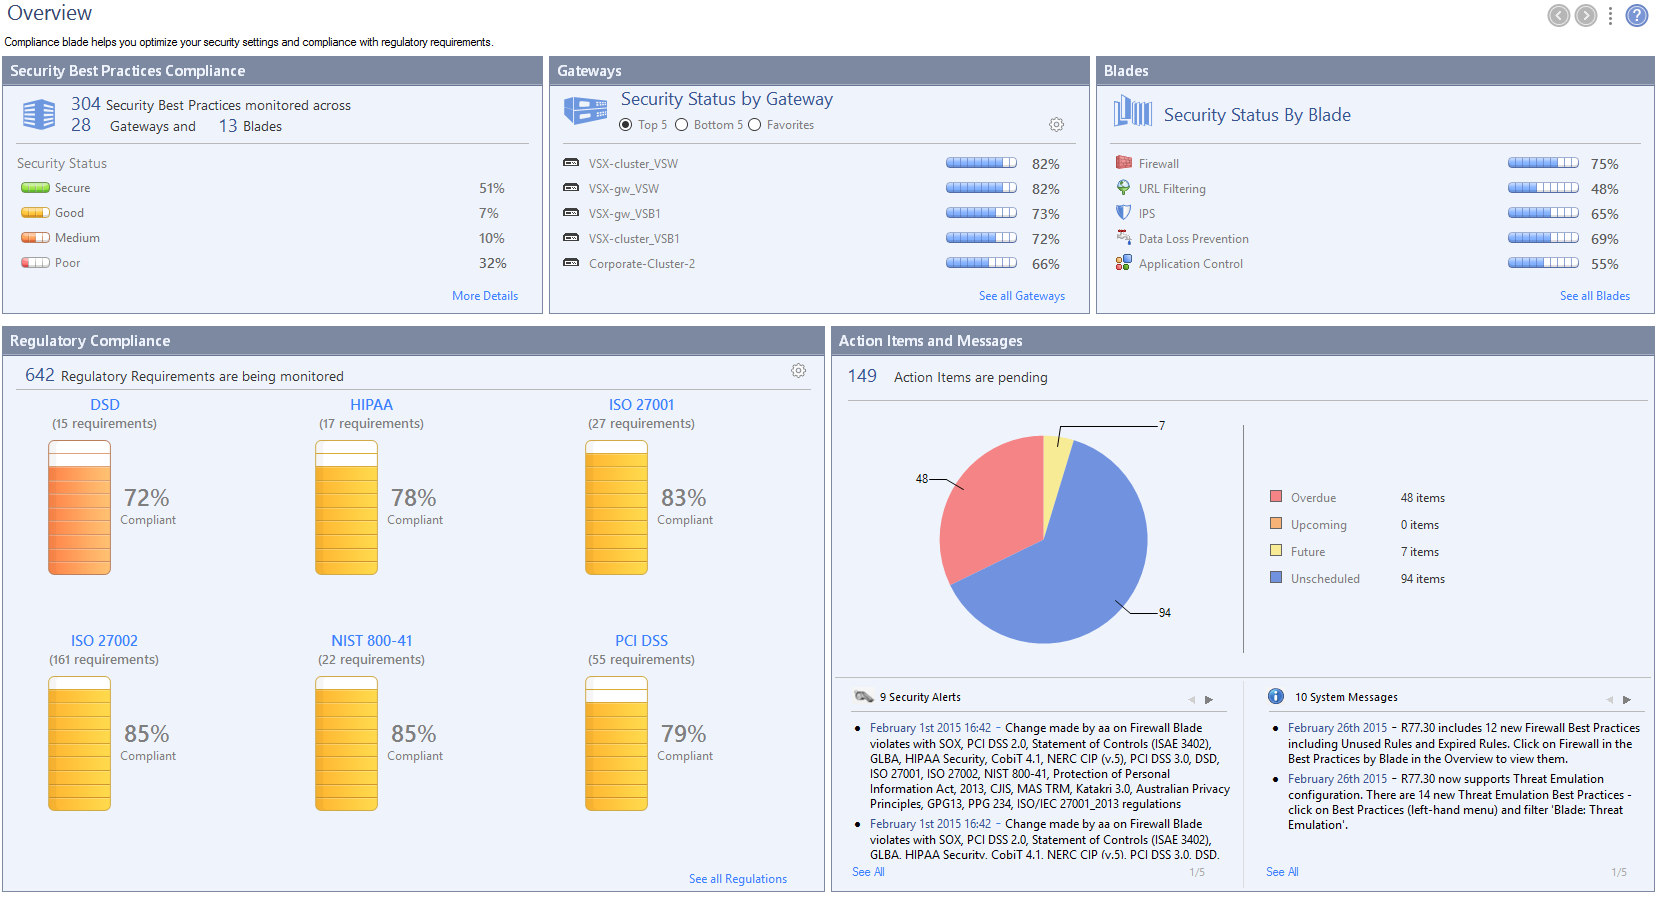
Task: Click the Data Loss Prevention blade icon
Action: click(x=1124, y=237)
